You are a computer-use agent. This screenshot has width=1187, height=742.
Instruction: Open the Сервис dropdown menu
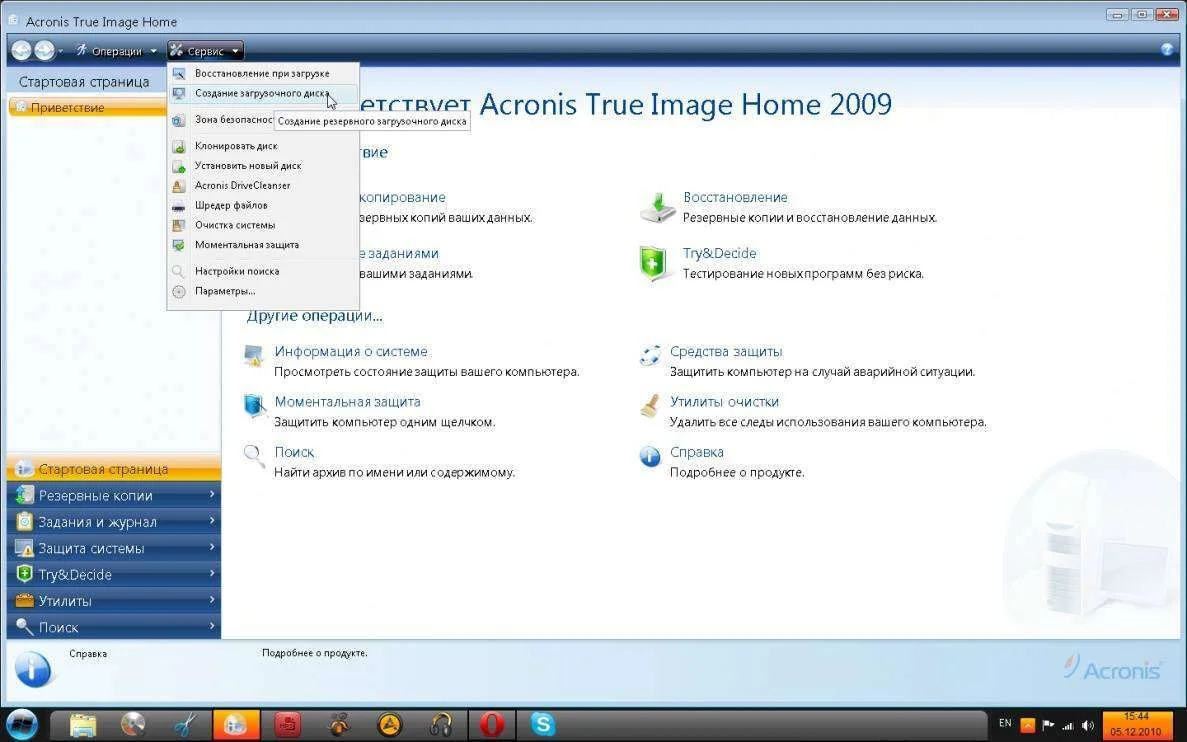205,51
